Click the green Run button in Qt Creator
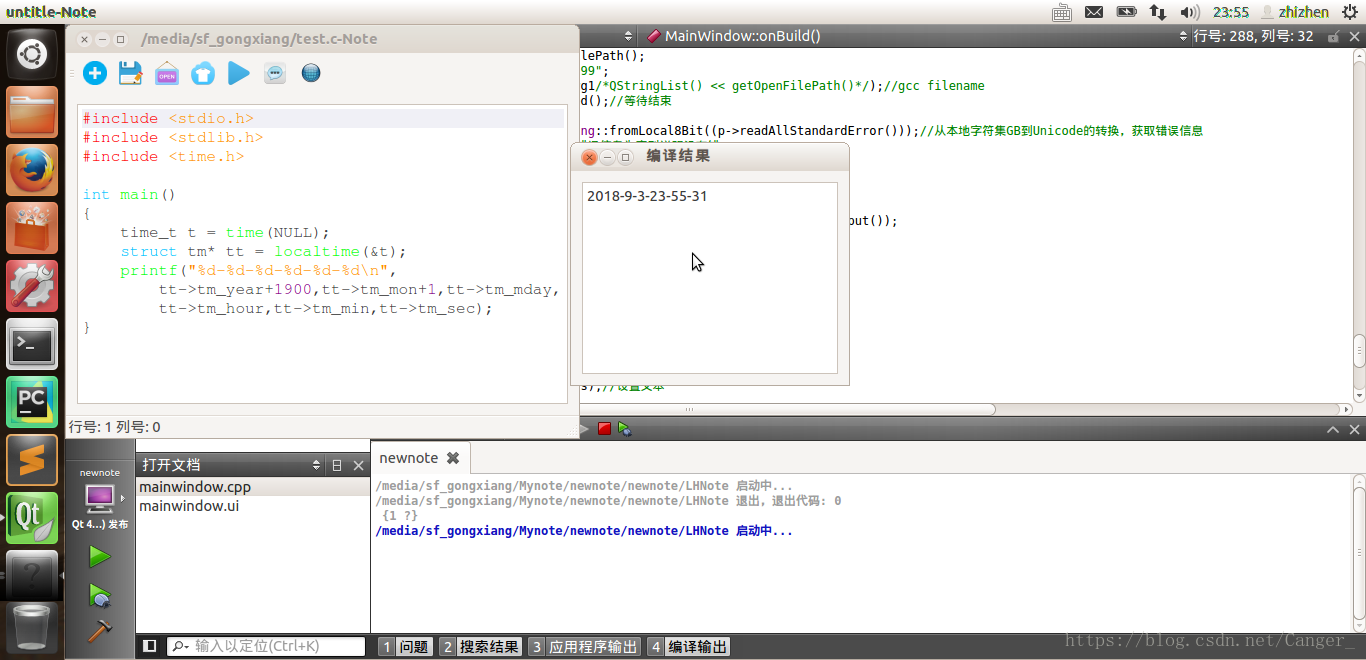Viewport: 1366px width, 660px height. [x=99, y=556]
